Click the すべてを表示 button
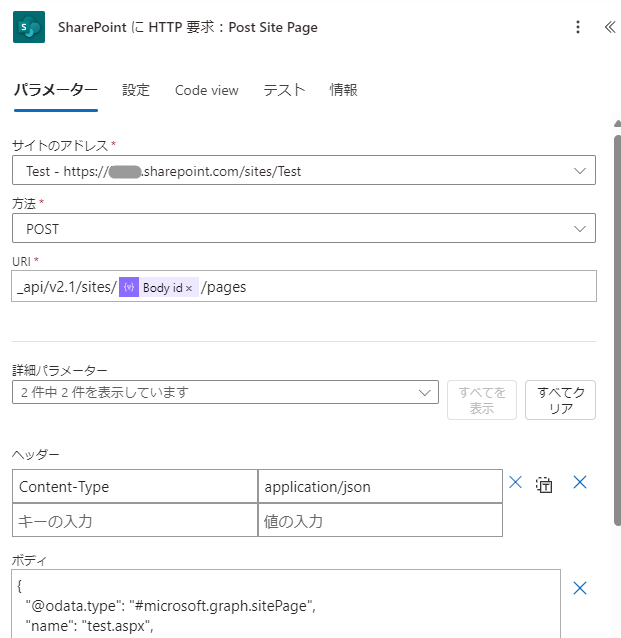The image size is (621, 638). [482, 400]
